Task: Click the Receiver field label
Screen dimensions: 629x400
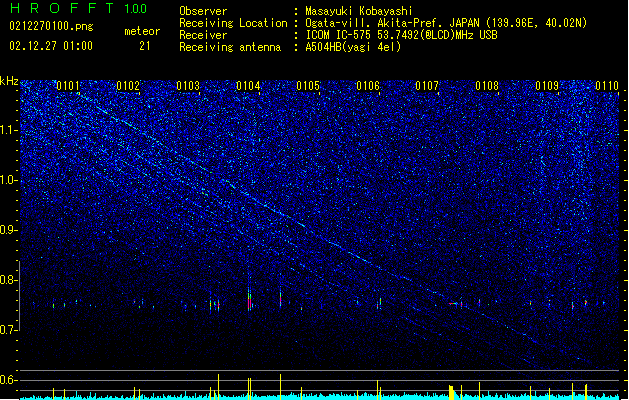Action: [203, 35]
